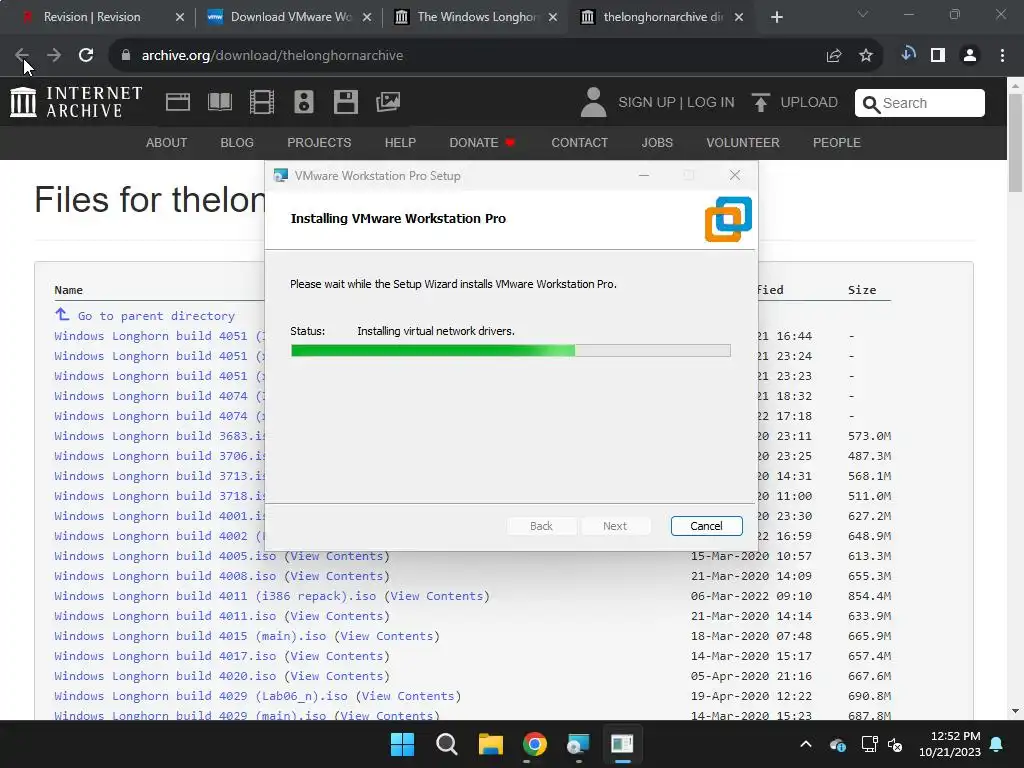Click the taskbar clock and date
Screen dimensions: 1024x768
click(950, 744)
